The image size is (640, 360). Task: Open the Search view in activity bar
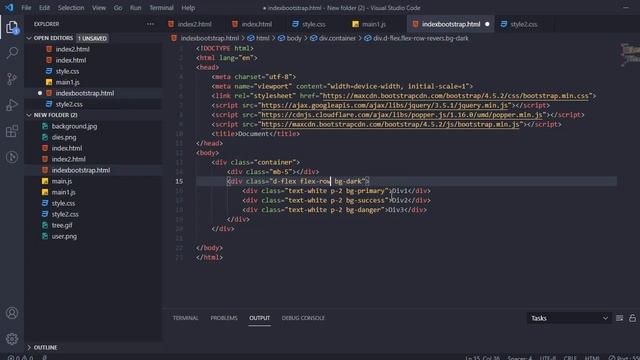click(12, 53)
